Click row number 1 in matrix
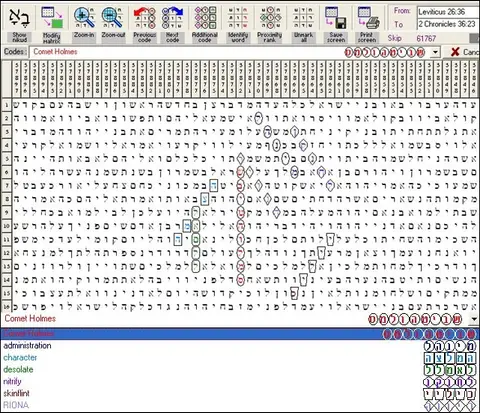 tap(6, 105)
